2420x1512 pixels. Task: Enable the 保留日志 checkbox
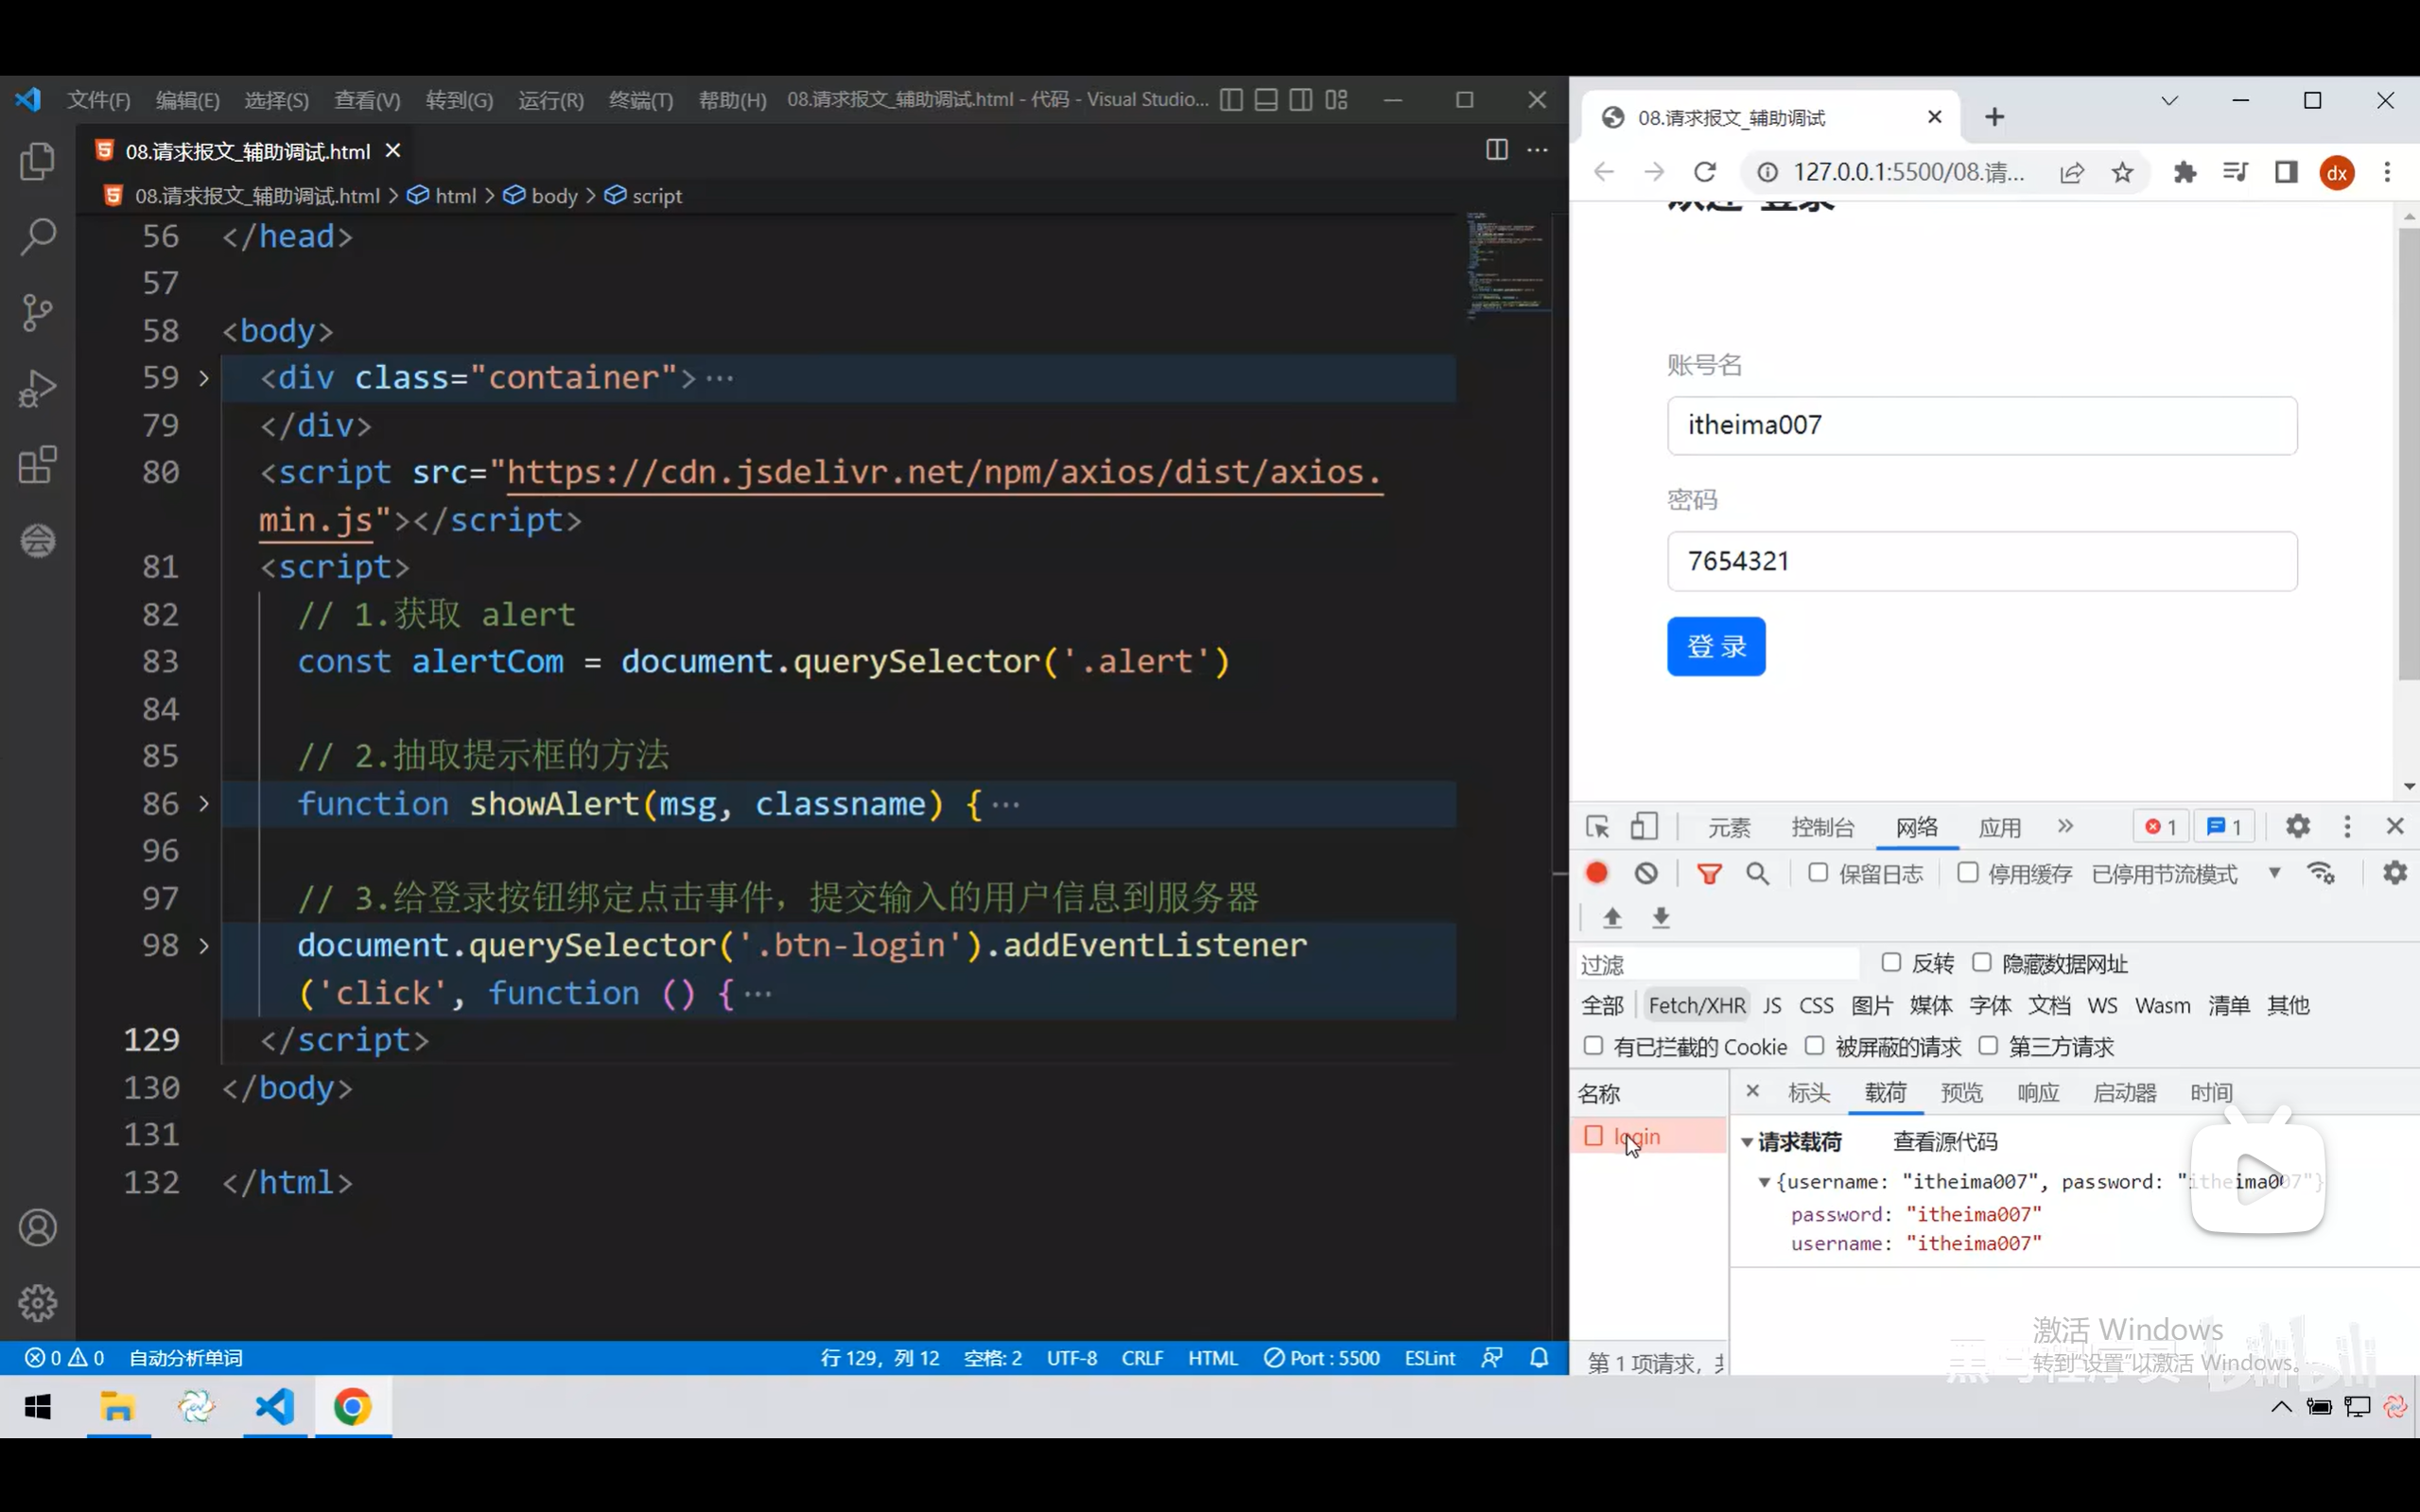click(x=1818, y=872)
